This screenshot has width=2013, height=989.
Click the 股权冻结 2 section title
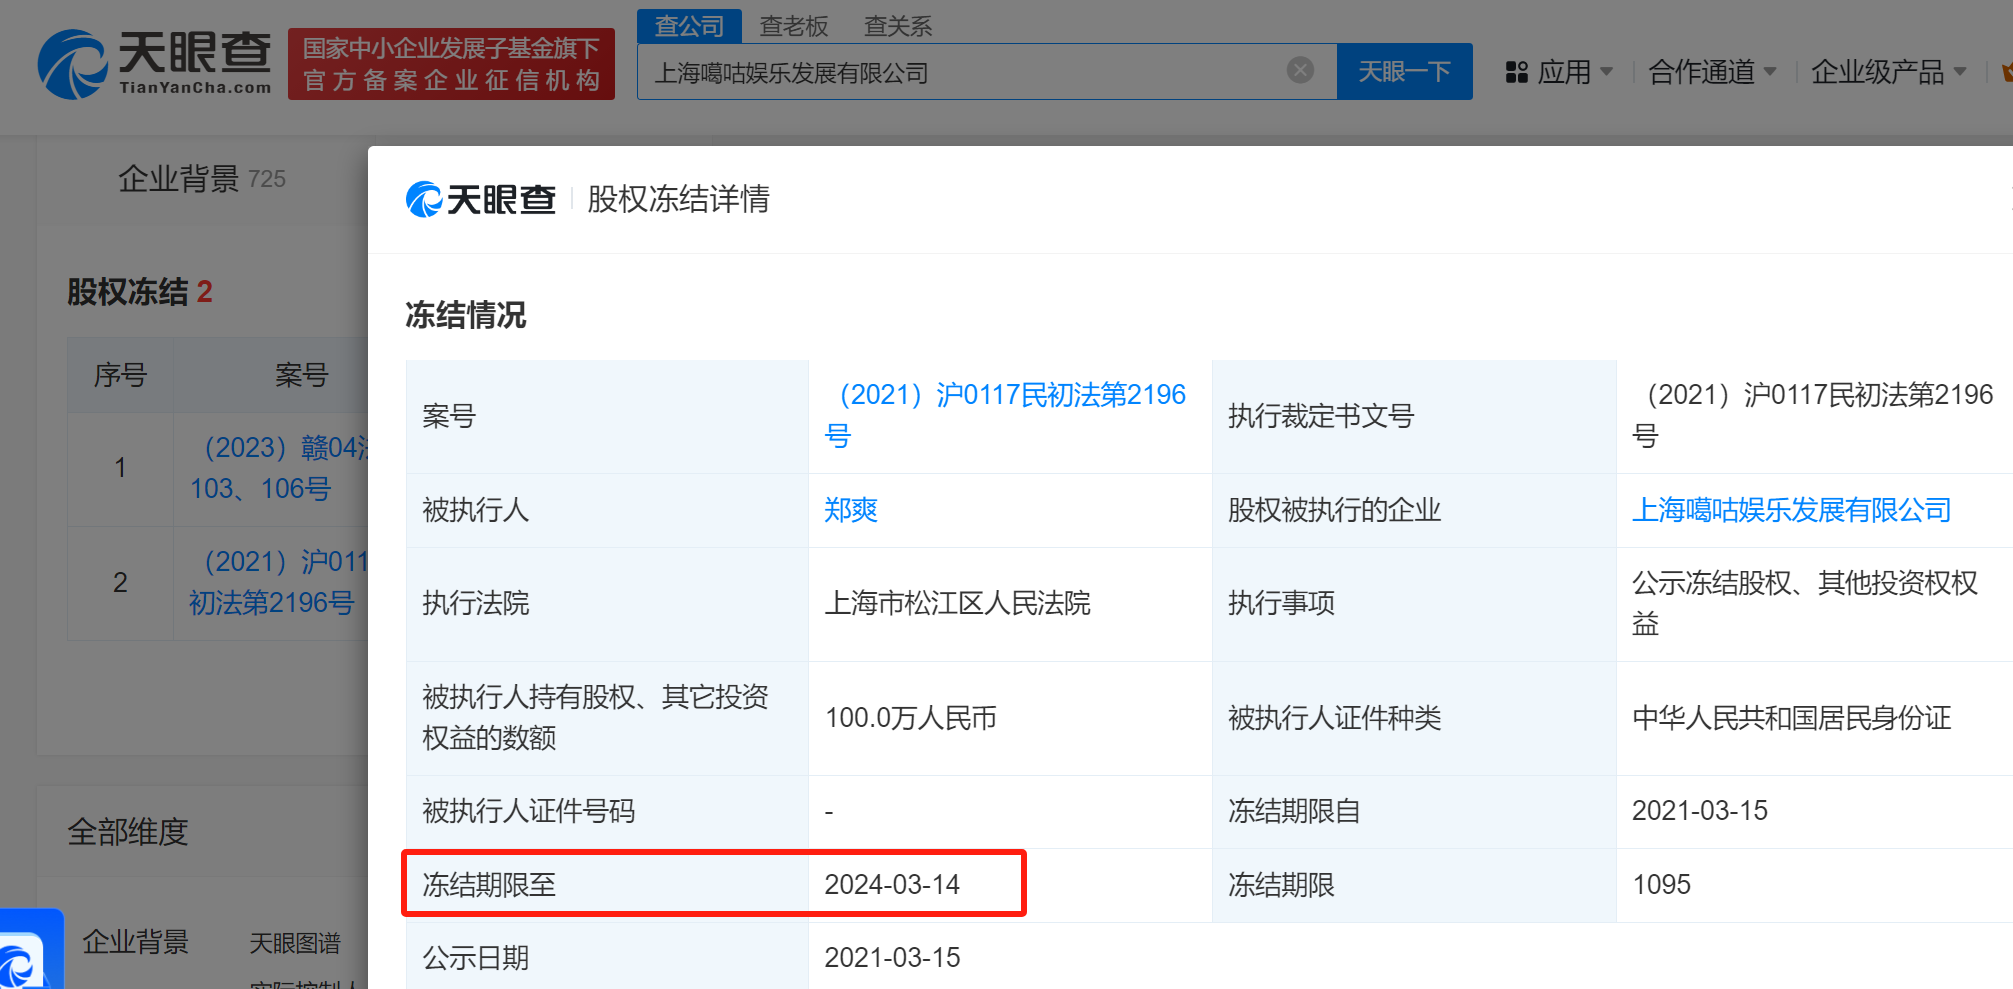click(x=140, y=292)
